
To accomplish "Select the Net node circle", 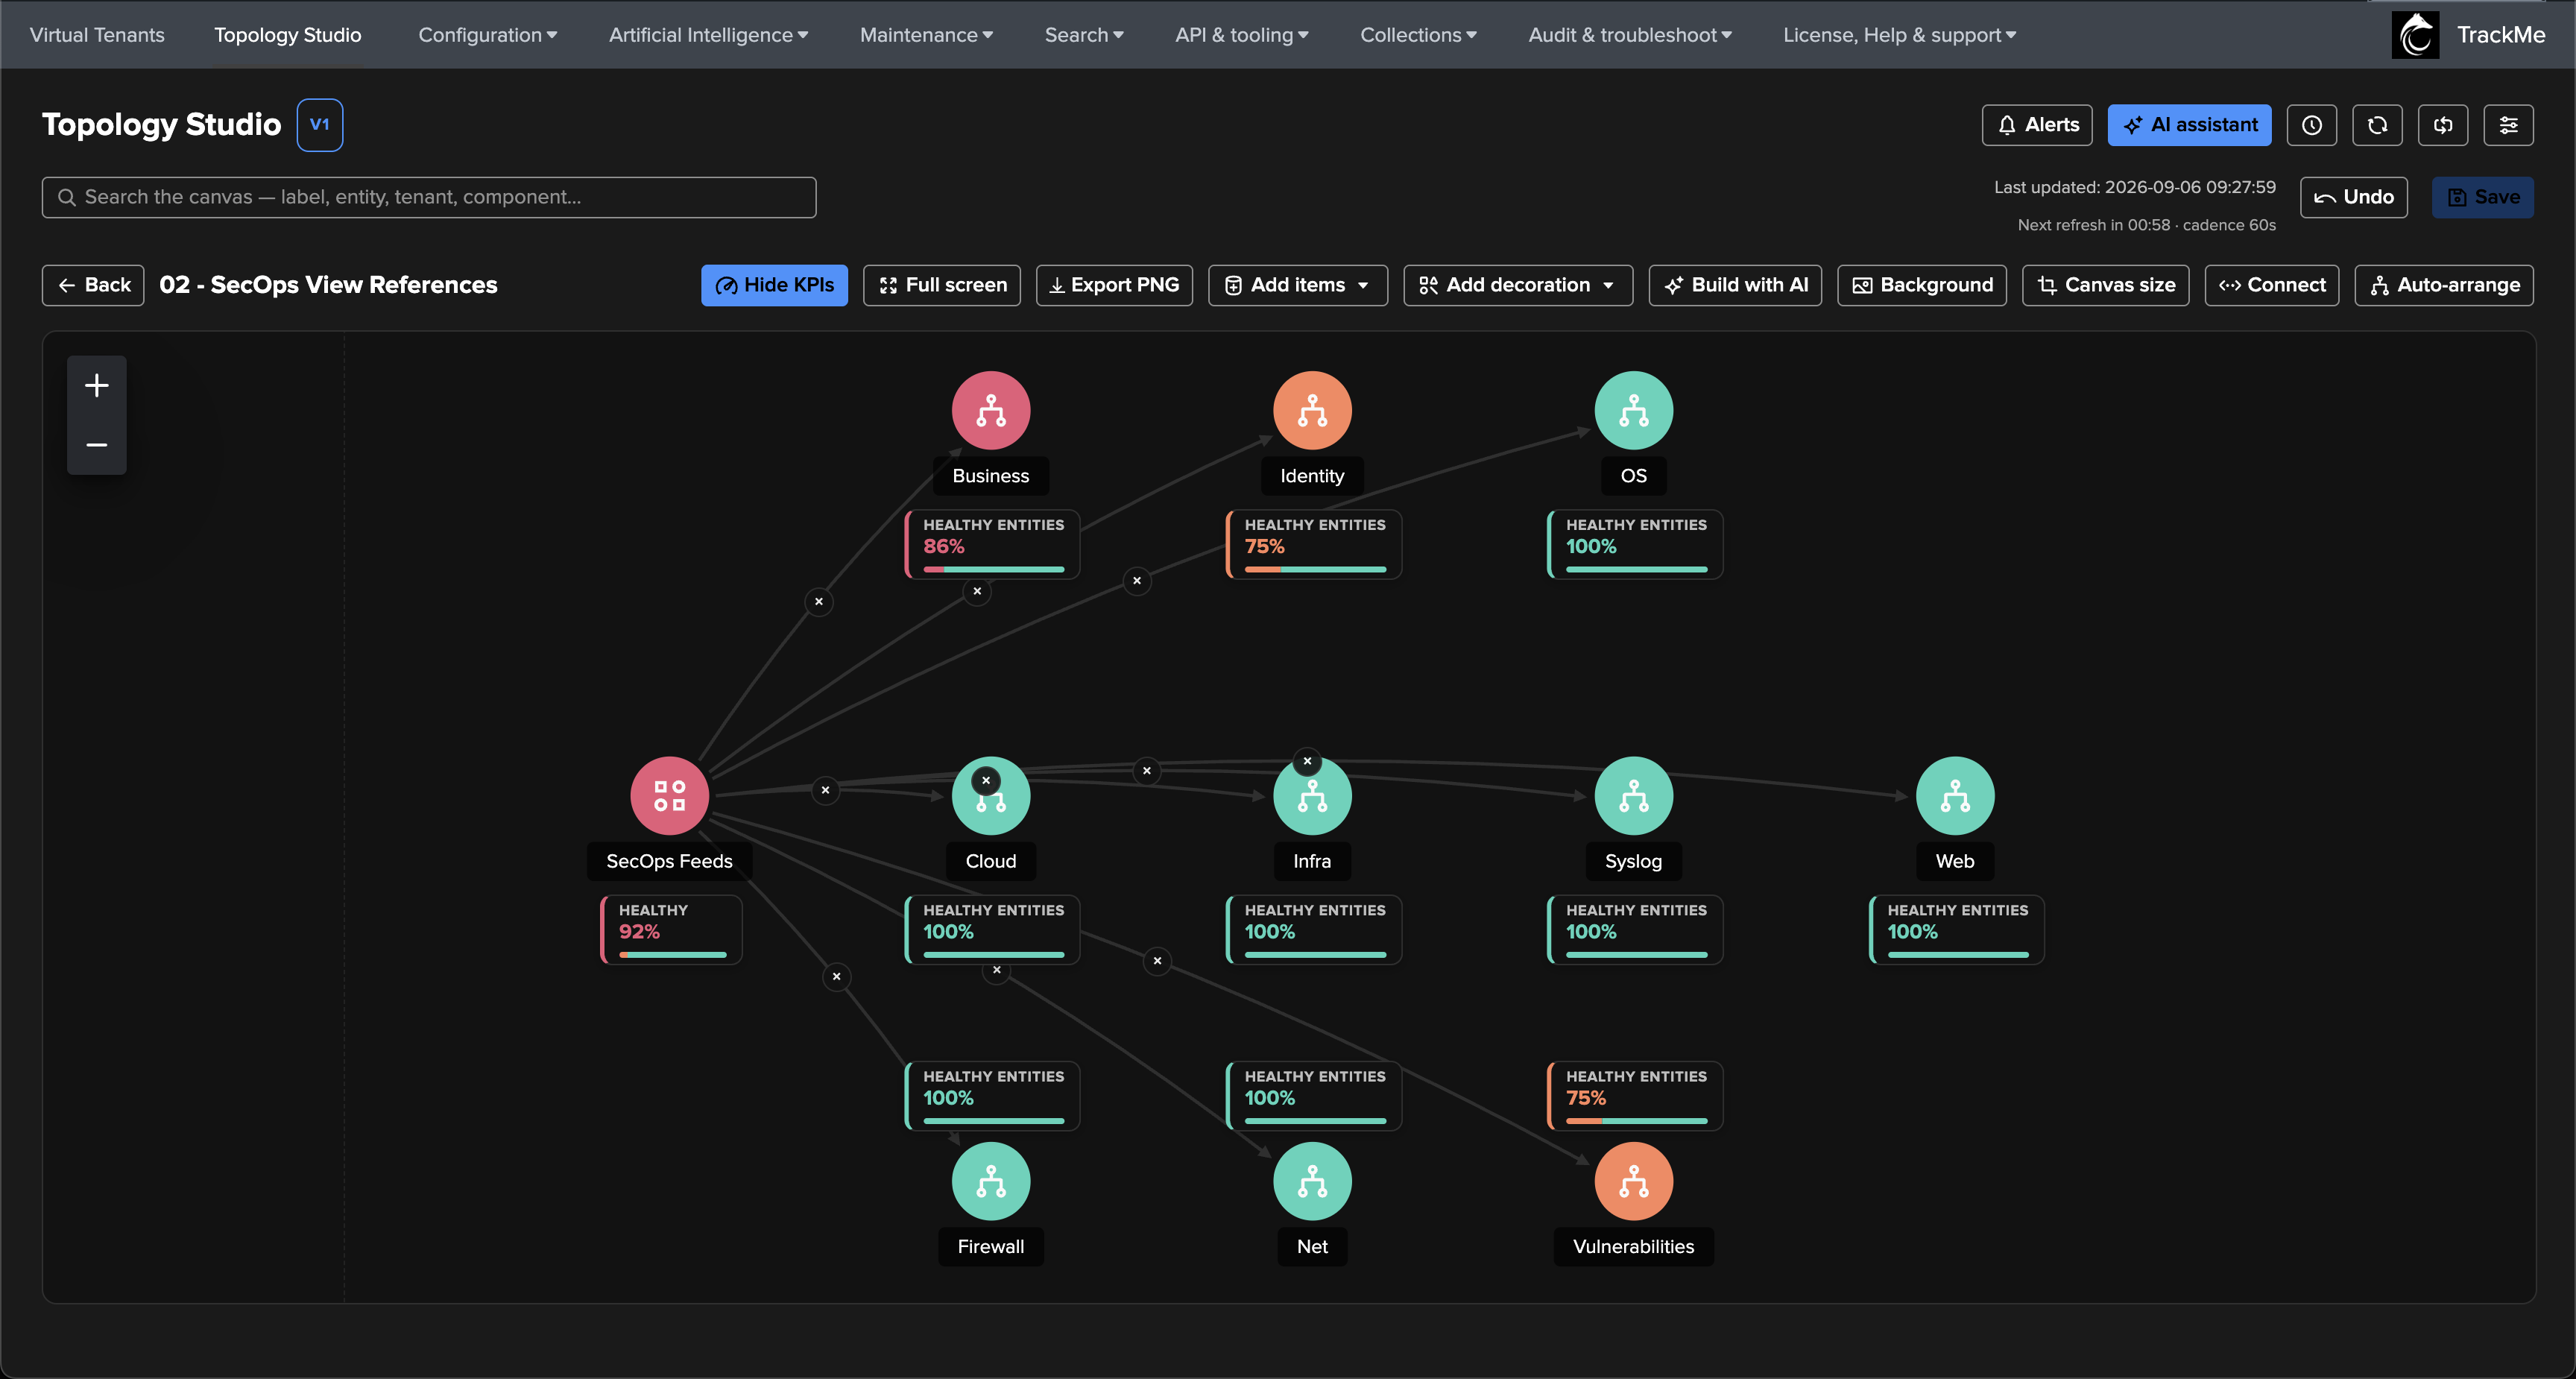I will [1312, 1181].
